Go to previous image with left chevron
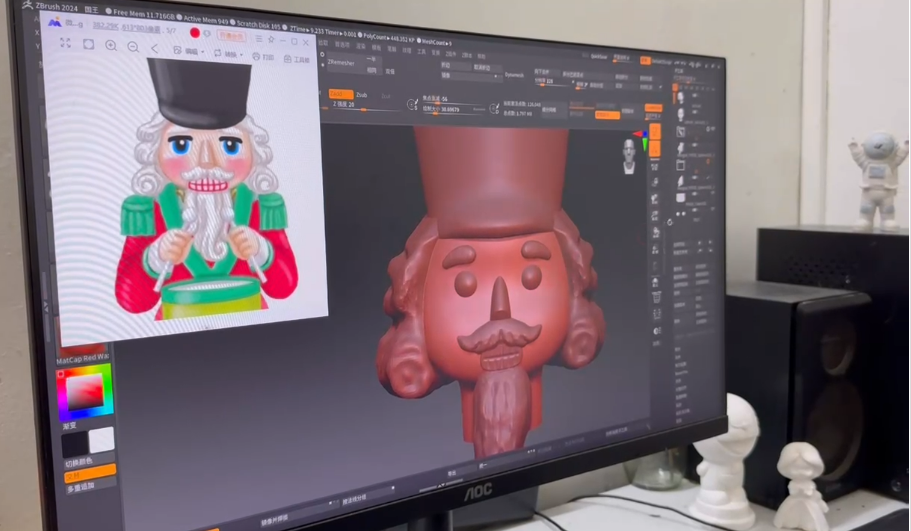The image size is (911, 531). click(x=155, y=48)
